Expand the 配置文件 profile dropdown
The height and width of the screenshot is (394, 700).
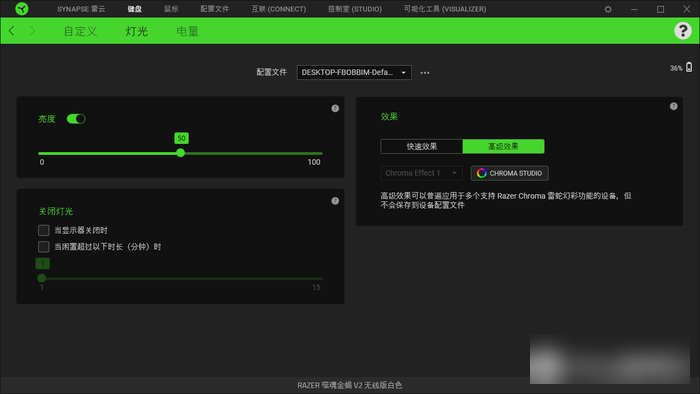(354, 72)
